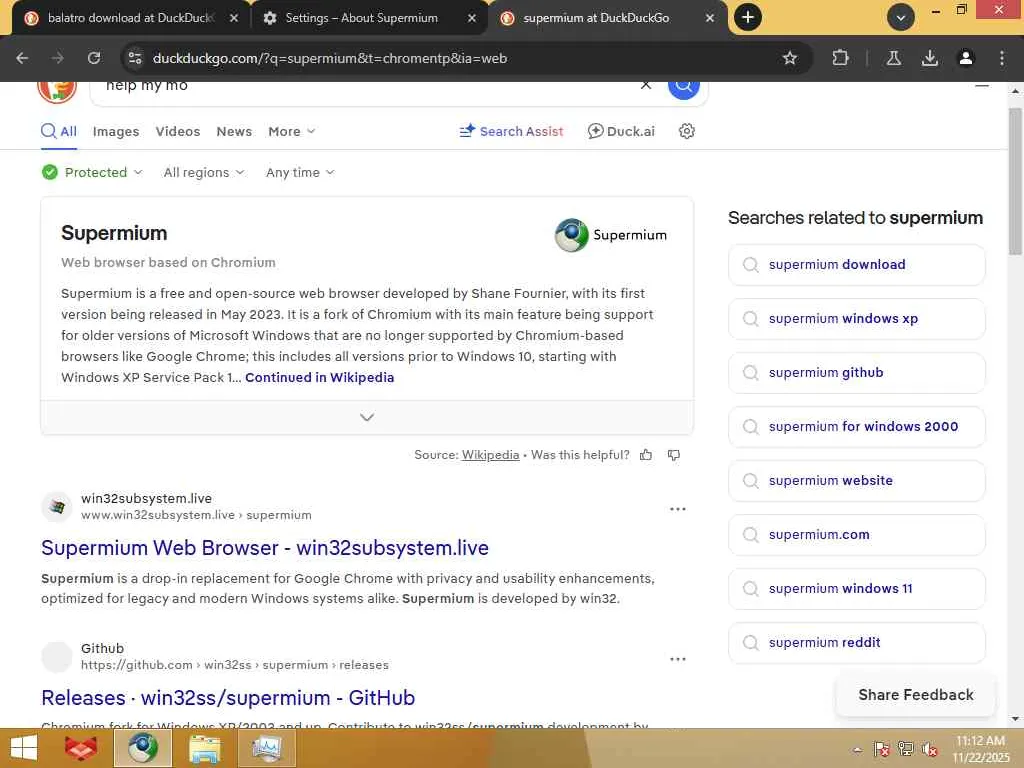Click the page vertical scrollbar thumb

(x=1016, y=182)
